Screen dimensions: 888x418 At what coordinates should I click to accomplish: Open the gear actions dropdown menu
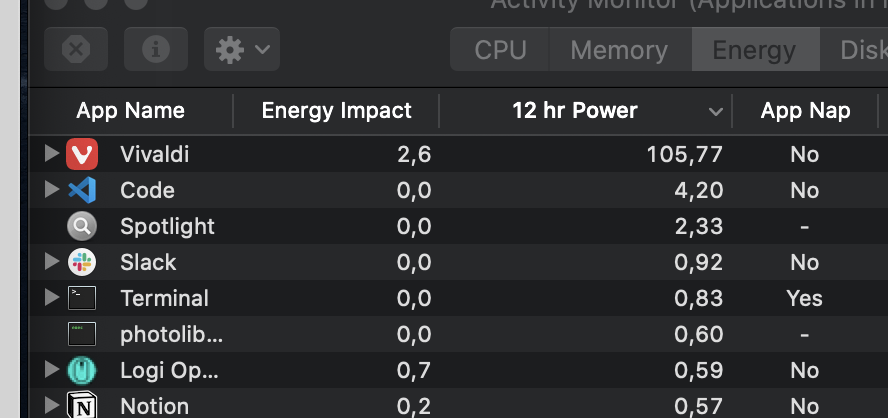pyautogui.click(x=241, y=49)
